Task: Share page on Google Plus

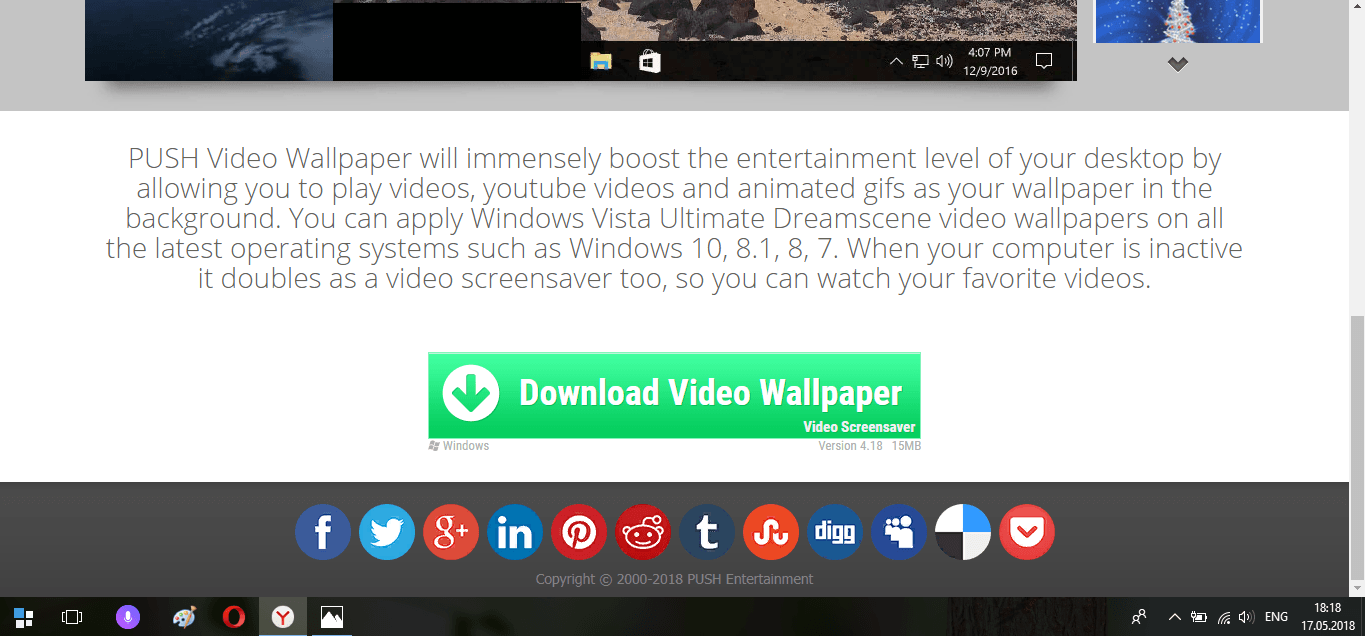Action: [x=451, y=532]
